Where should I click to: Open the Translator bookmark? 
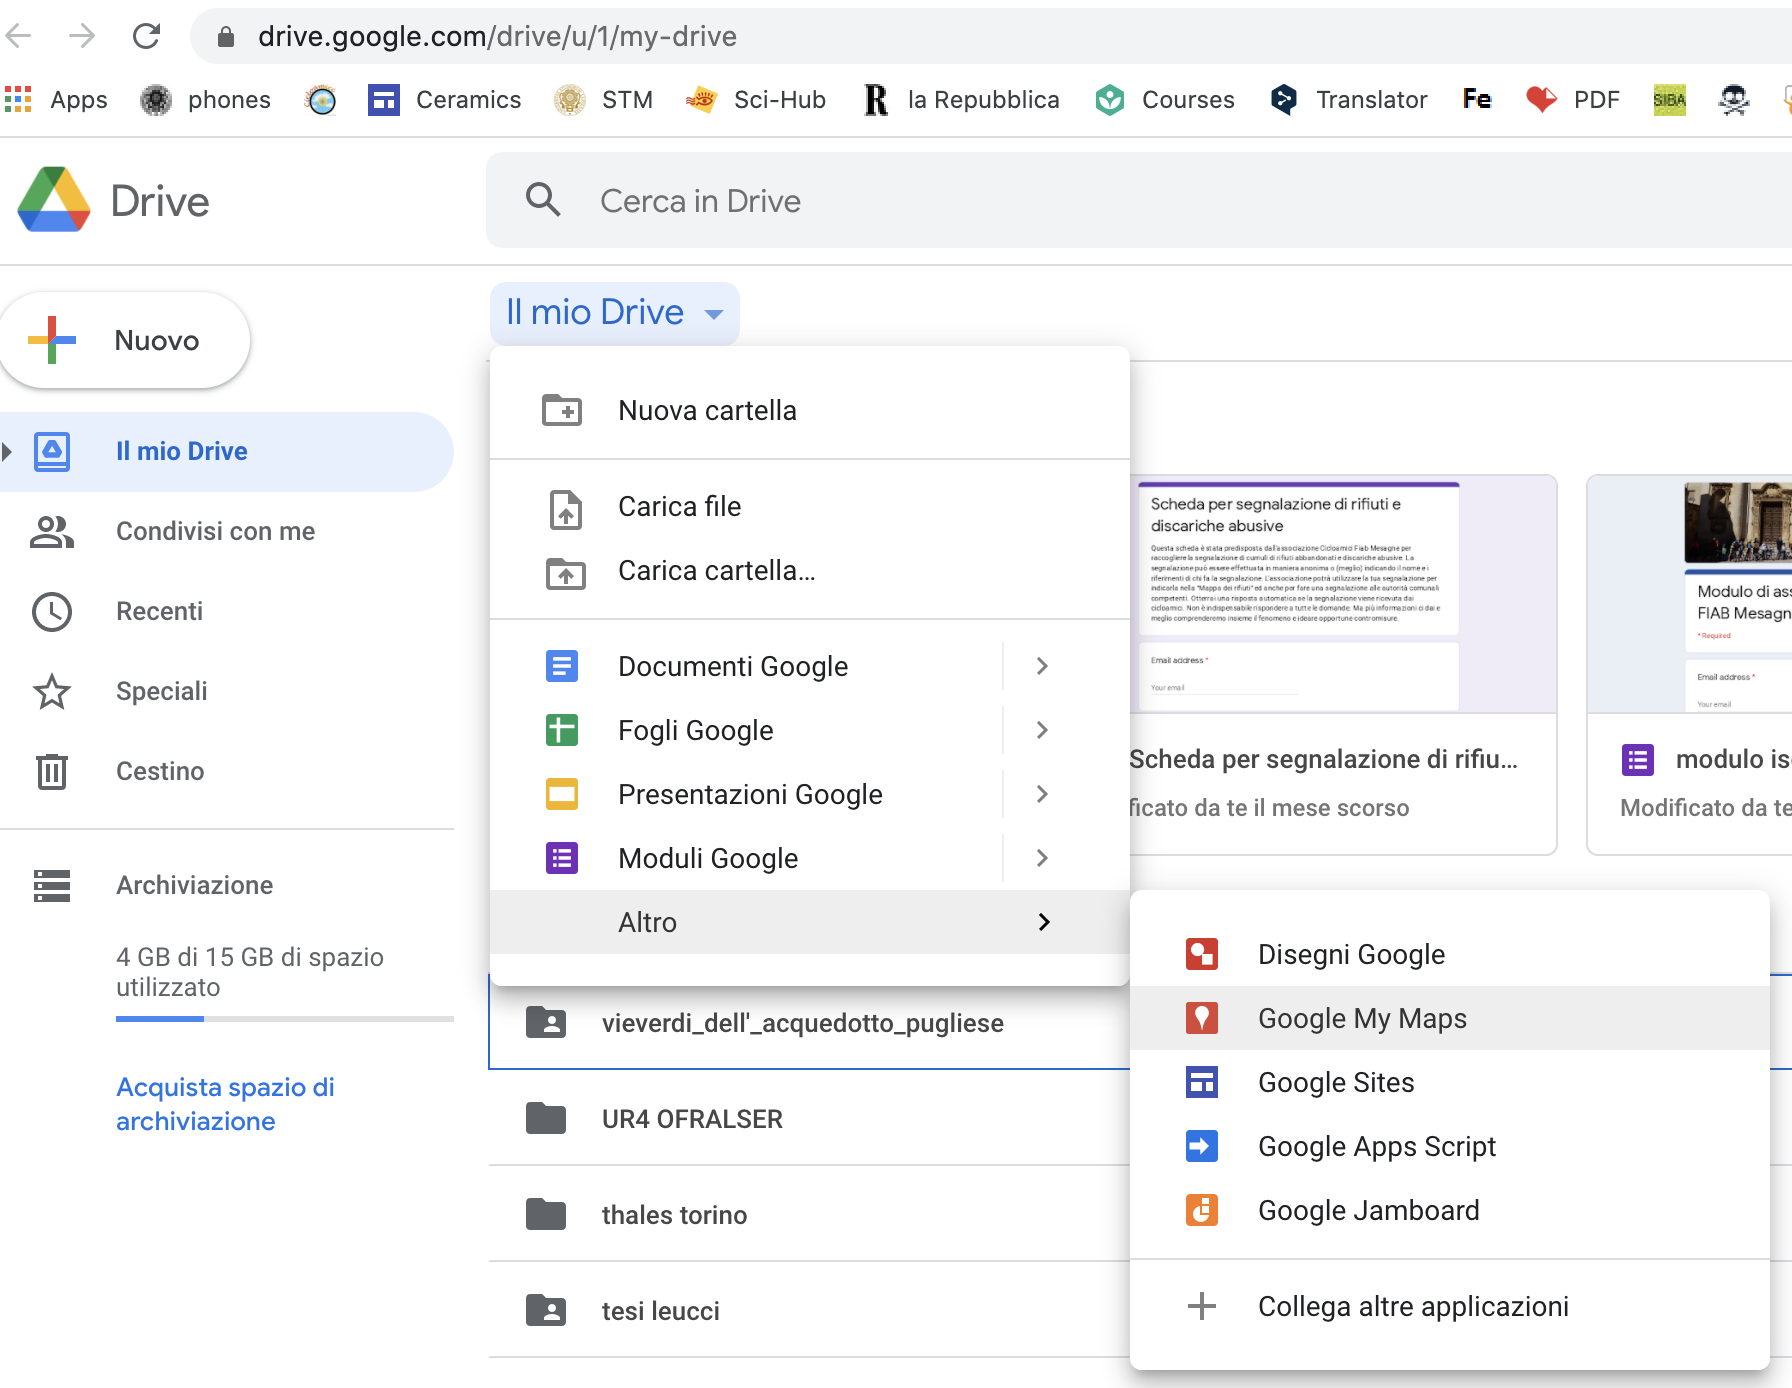(1349, 99)
